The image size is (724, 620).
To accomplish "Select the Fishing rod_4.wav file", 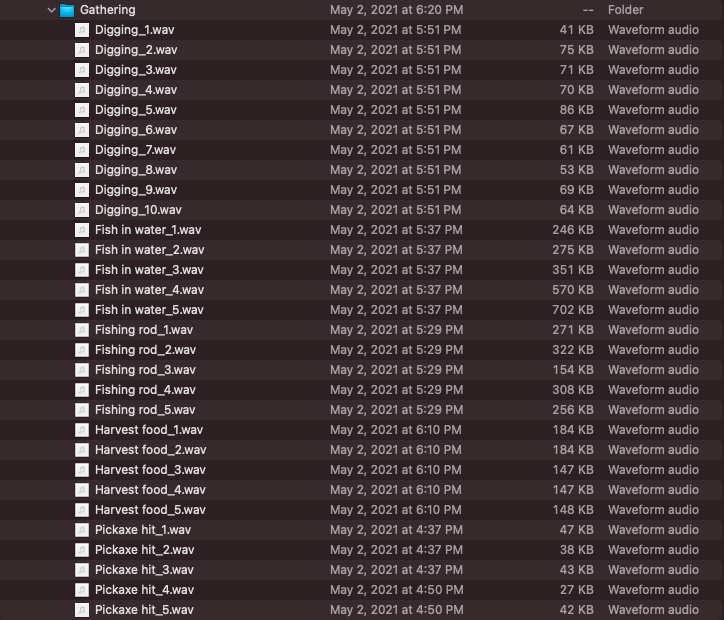I will pos(145,390).
